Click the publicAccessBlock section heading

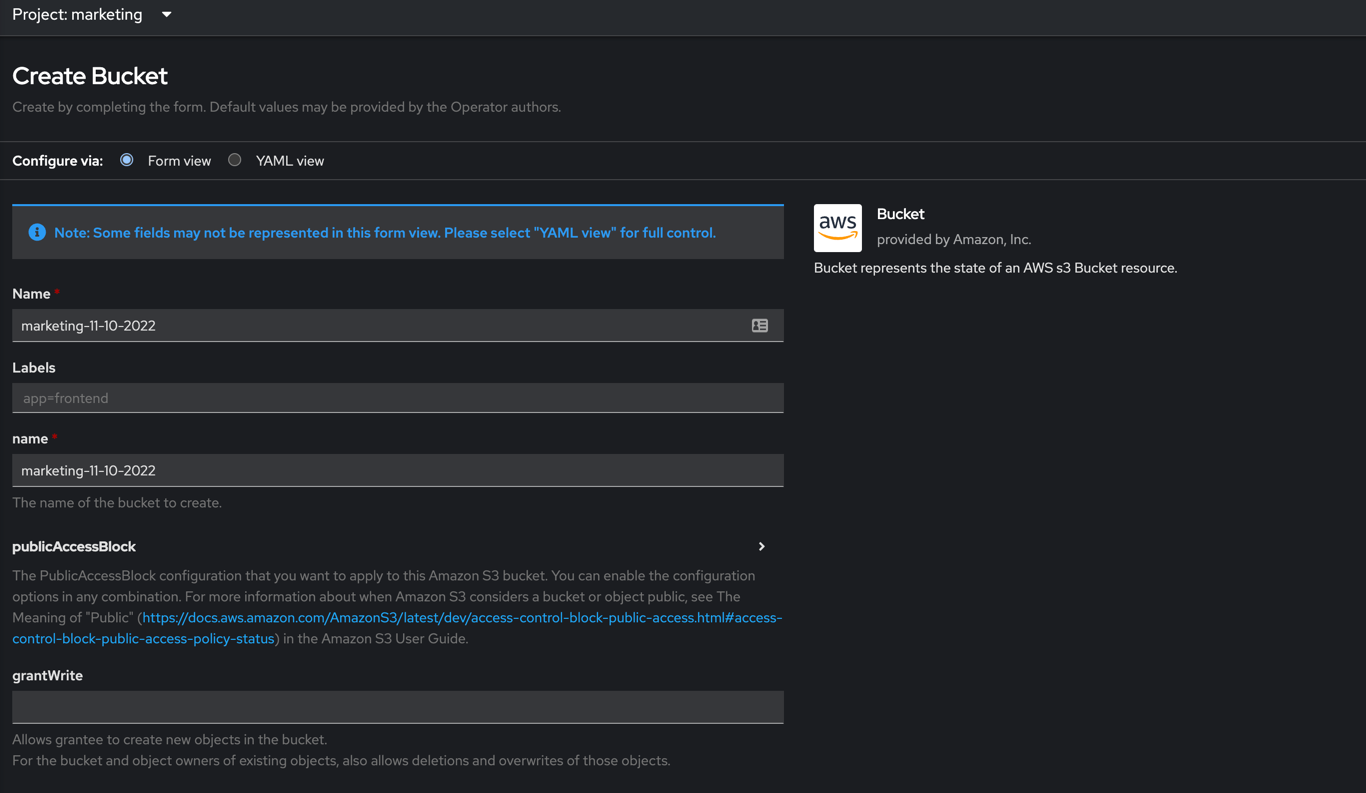coord(74,547)
